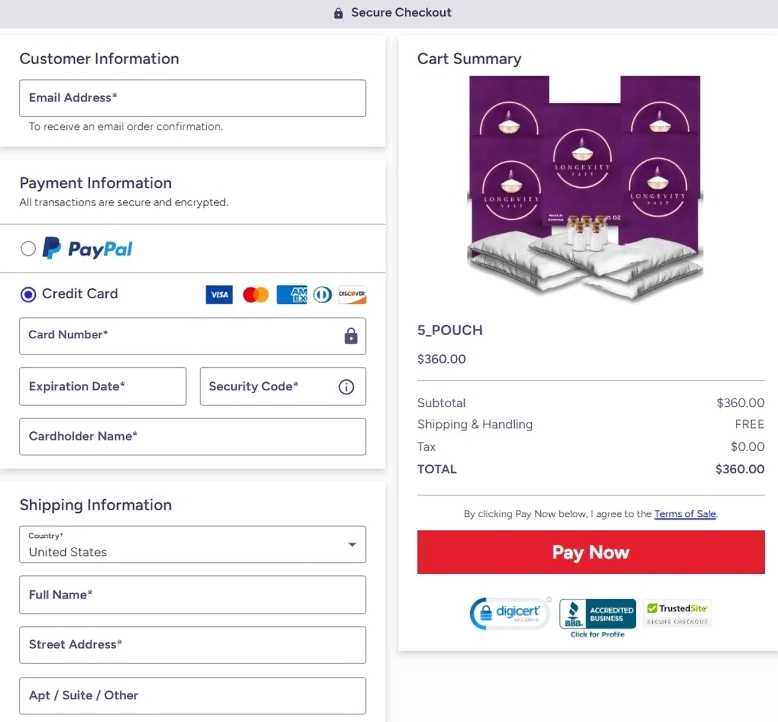The width and height of the screenshot is (778, 722).
Task: Open the Terms of Sale link
Action: [685, 514]
